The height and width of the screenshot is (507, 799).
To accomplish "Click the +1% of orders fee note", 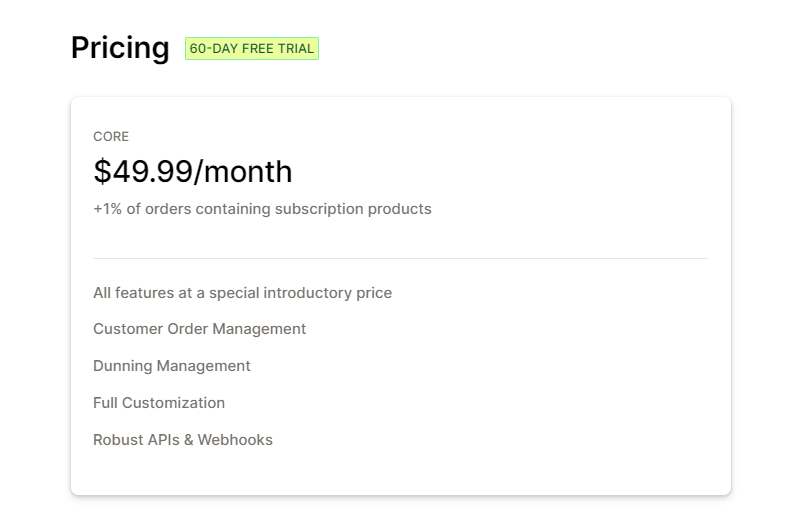I will coord(262,209).
